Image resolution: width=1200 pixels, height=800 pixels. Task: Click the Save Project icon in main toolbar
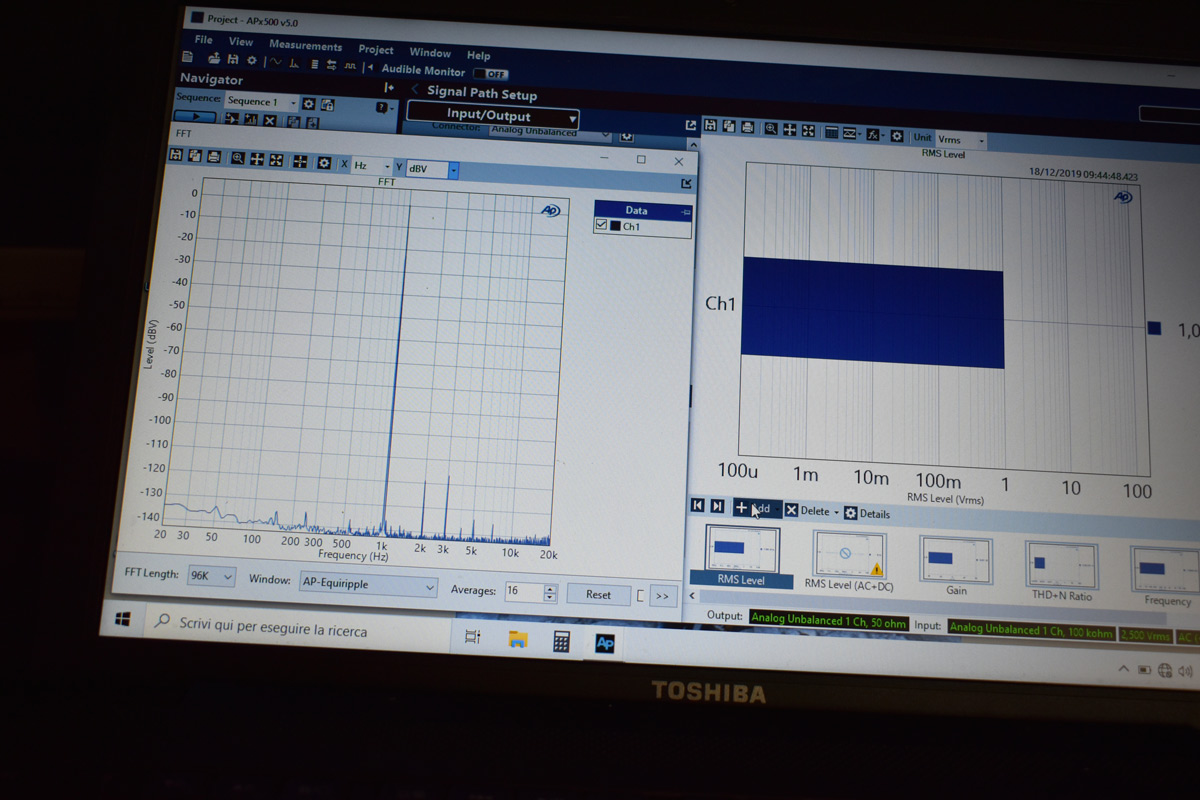pyautogui.click(x=232, y=59)
